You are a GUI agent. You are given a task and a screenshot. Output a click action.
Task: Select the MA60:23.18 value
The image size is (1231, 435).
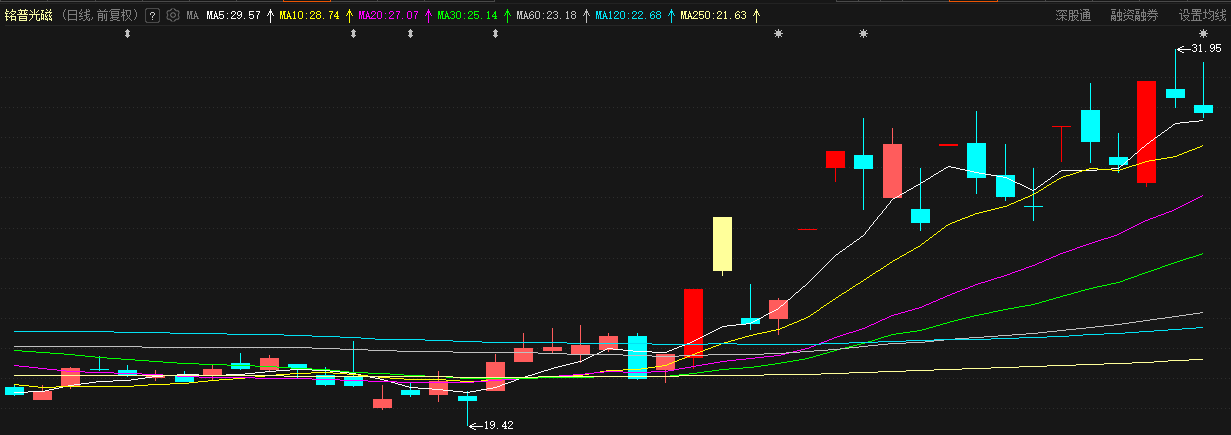546,16
